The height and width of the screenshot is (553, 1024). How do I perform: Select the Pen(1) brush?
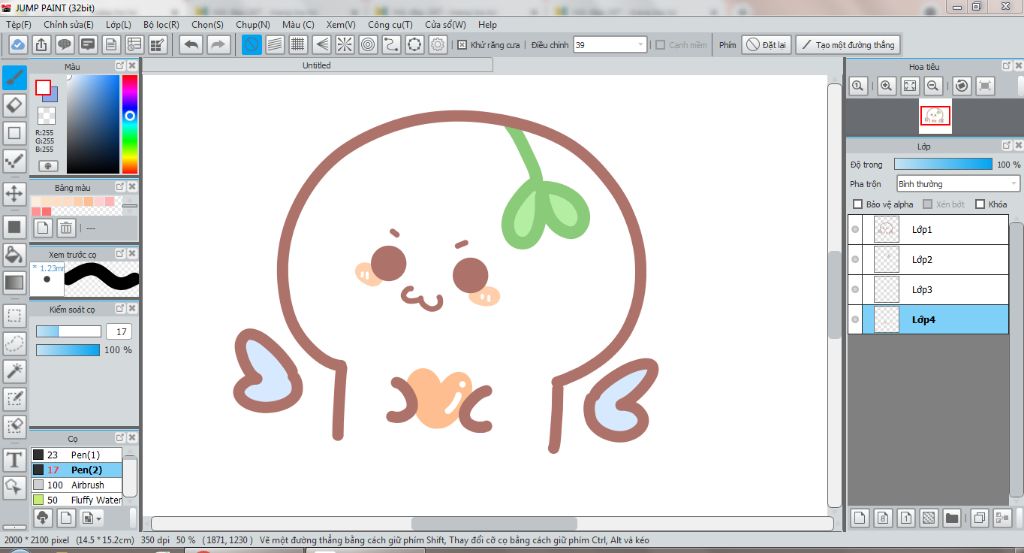[76, 454]
